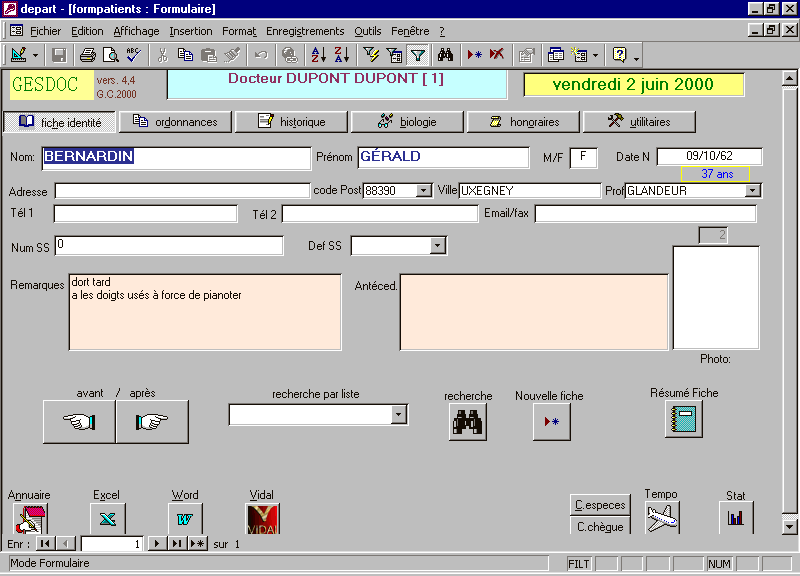Go to the next record arrow
The height and width of the screenshot is (576, 800).
[x=157, y=544]
